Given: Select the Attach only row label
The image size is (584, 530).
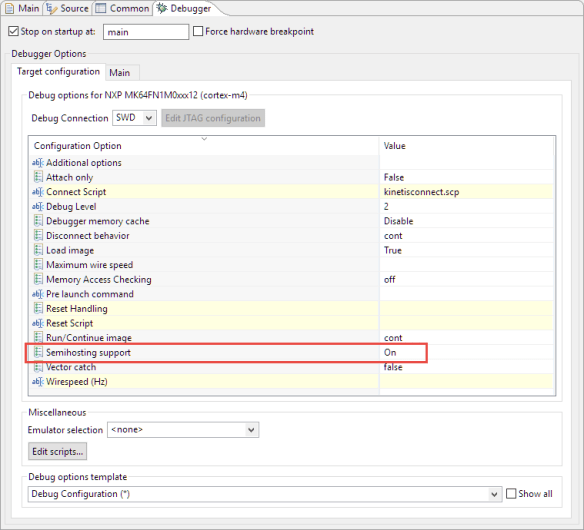Looking at the screenshot, I should tap(70, 177).
